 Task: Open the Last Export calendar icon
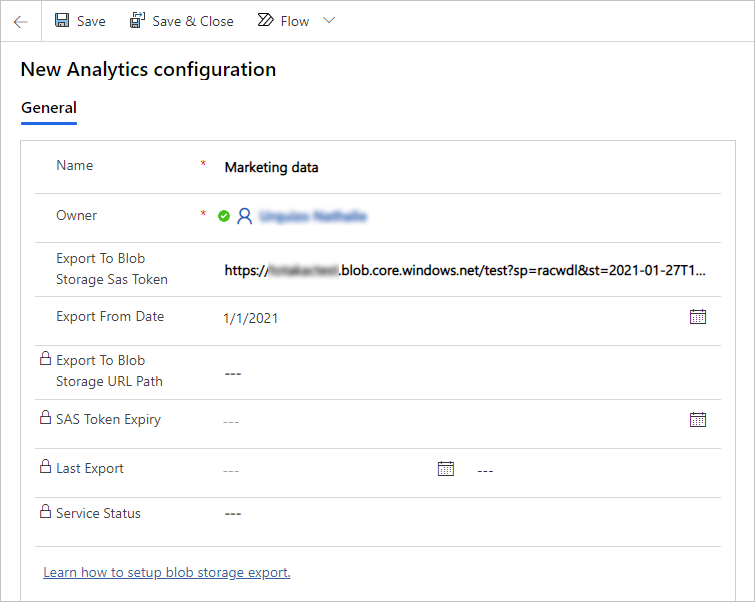point(446,468)
